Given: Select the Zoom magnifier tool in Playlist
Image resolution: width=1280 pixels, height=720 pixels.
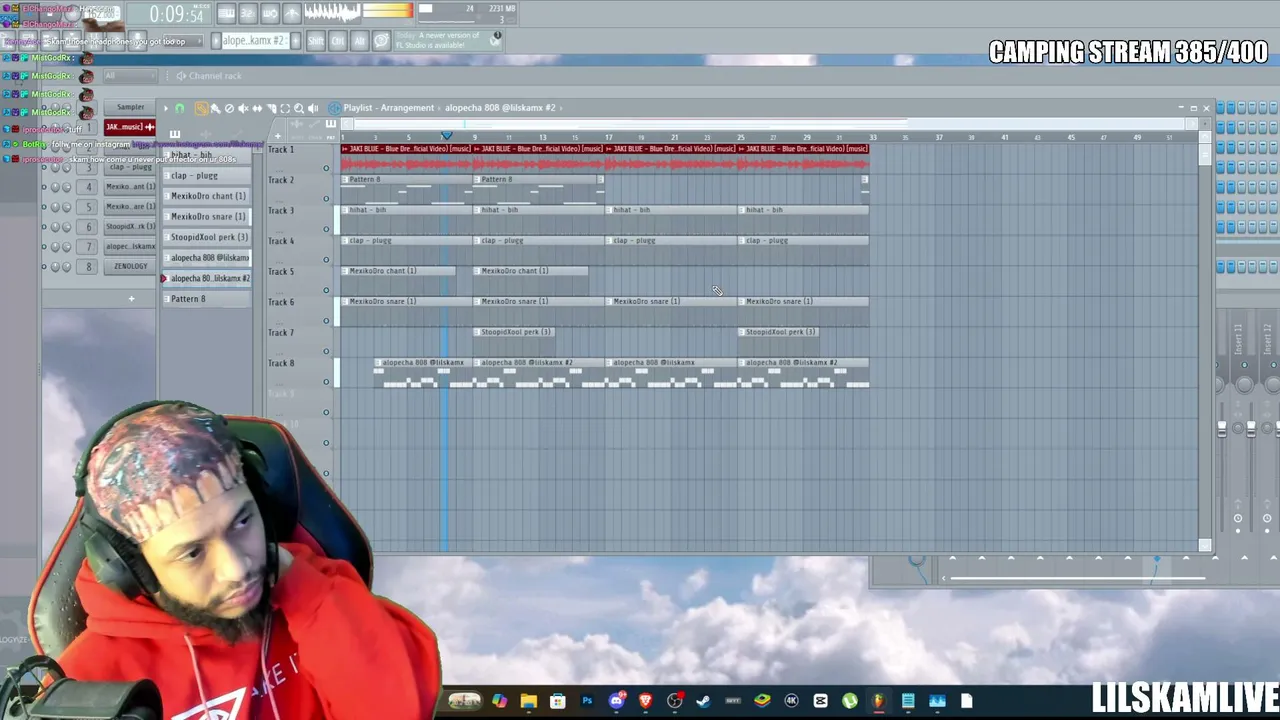Looking at the screenshot, I should tap(299, 108).
